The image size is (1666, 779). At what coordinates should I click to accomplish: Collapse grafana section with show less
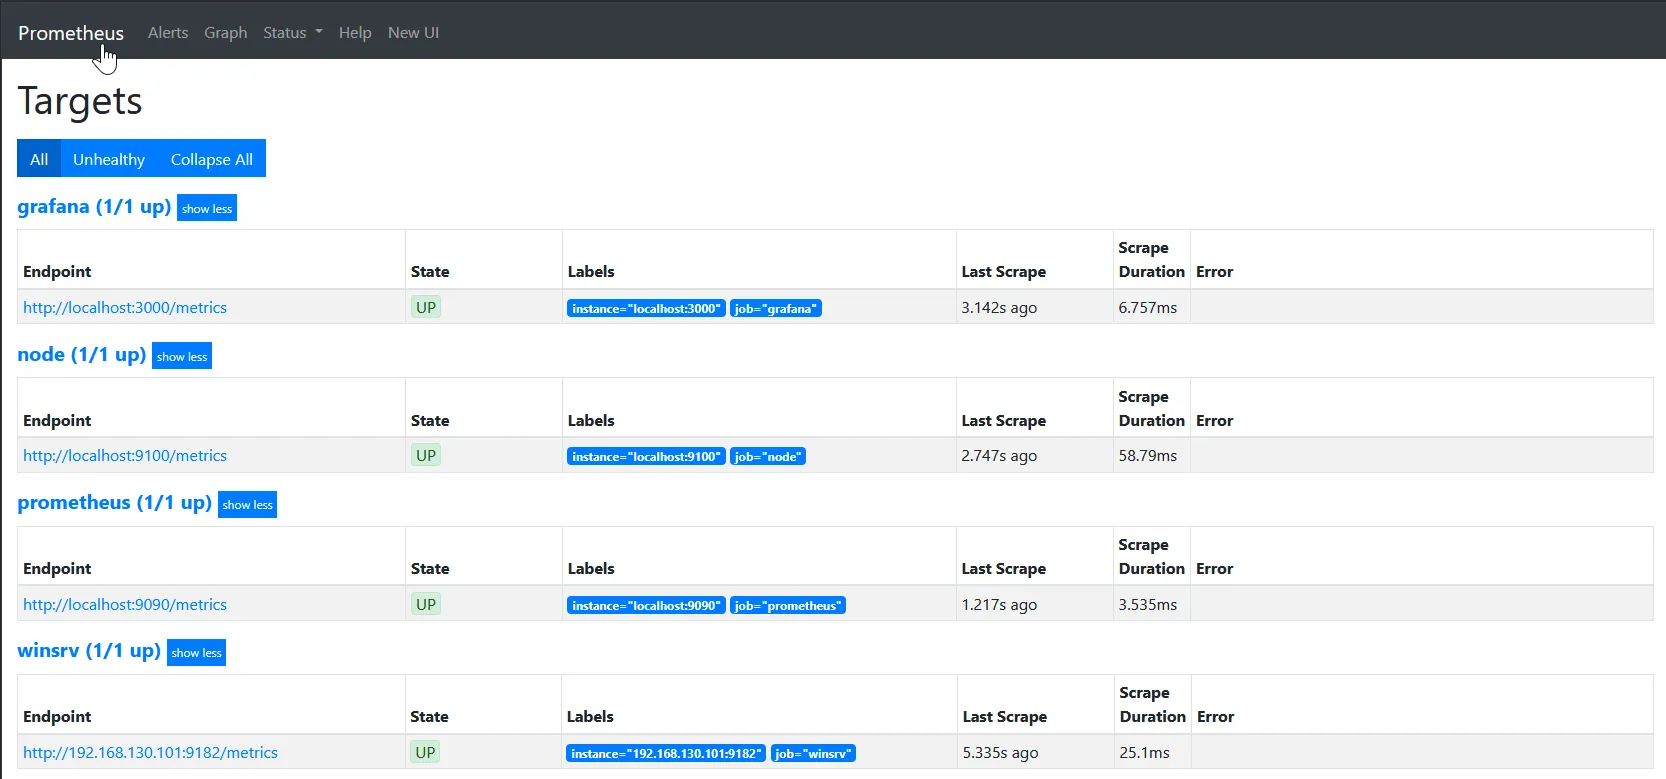tap(207, 208)
